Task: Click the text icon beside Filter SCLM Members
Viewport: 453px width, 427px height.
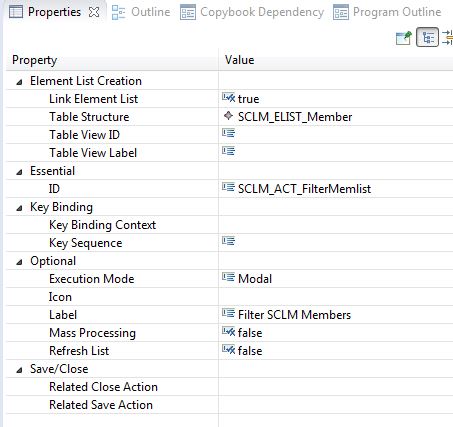Action: pyautogui.click(x=229, y=313)
